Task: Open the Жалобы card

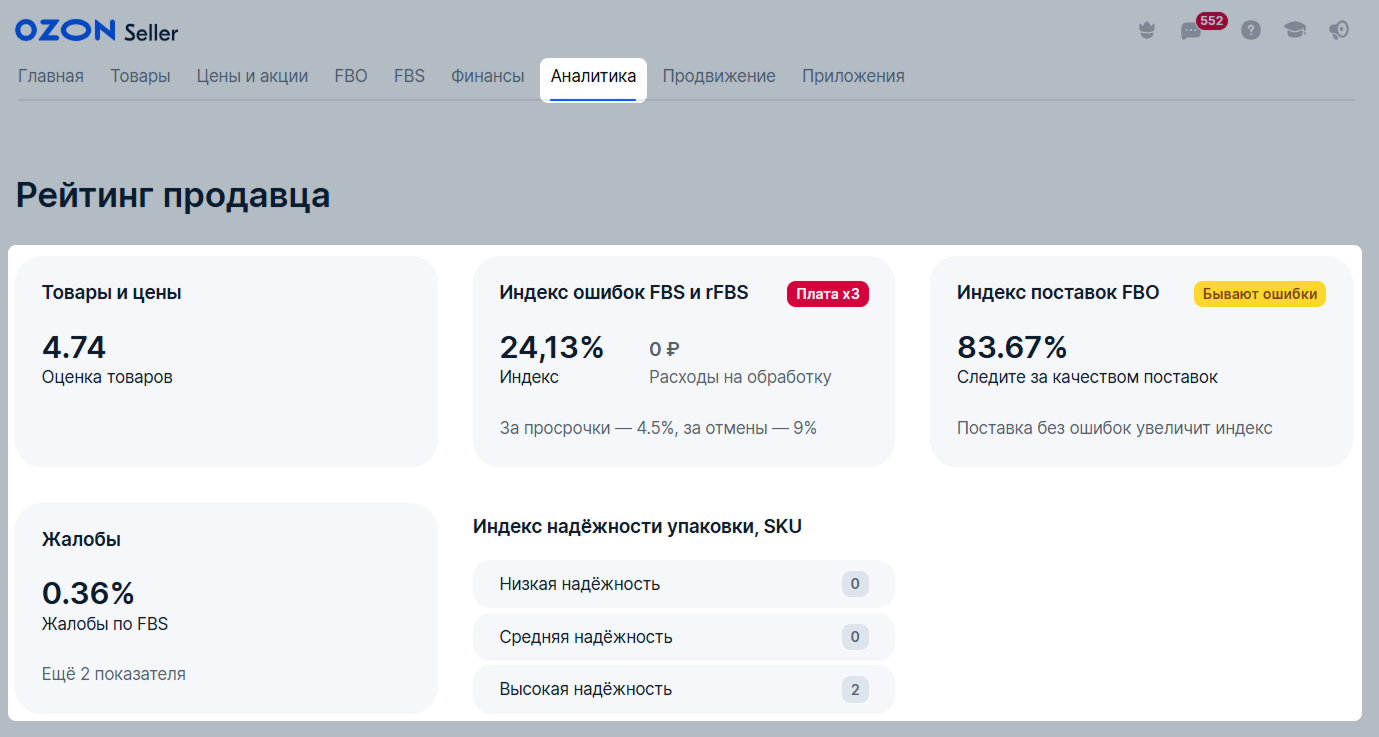Action: pos(226,609)
